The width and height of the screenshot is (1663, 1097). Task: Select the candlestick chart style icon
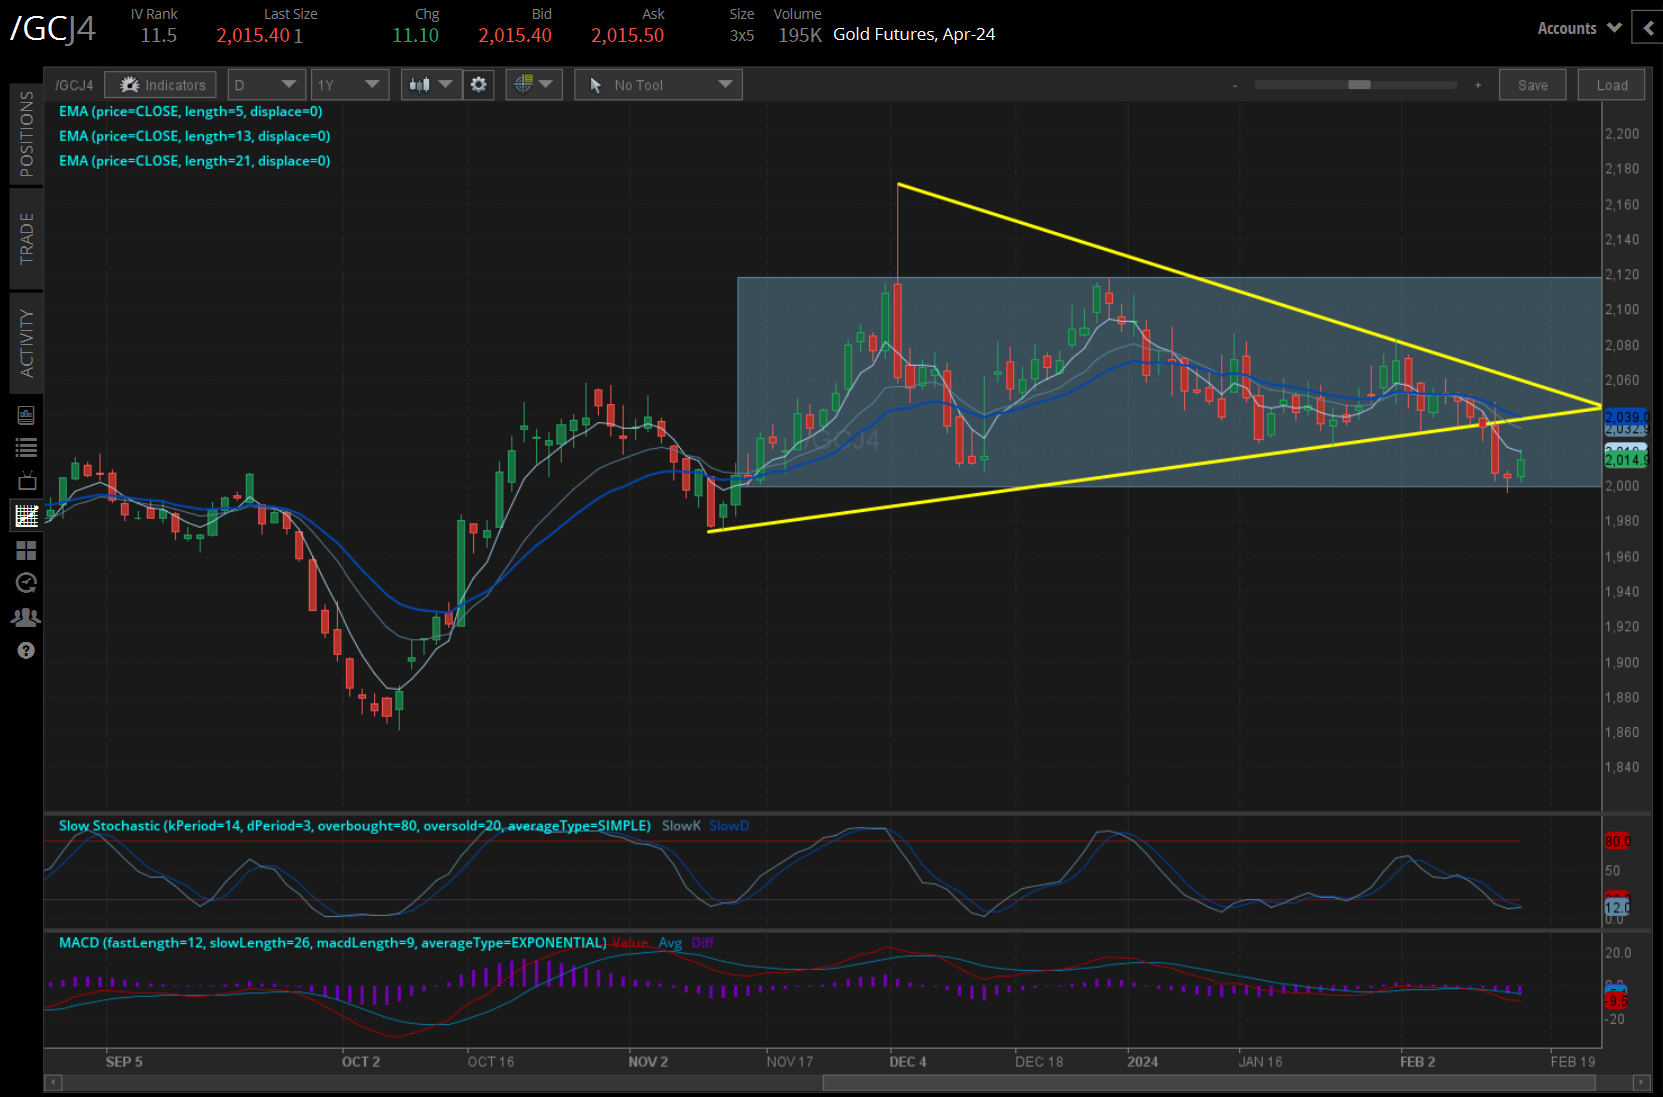[x=421, y=85]
